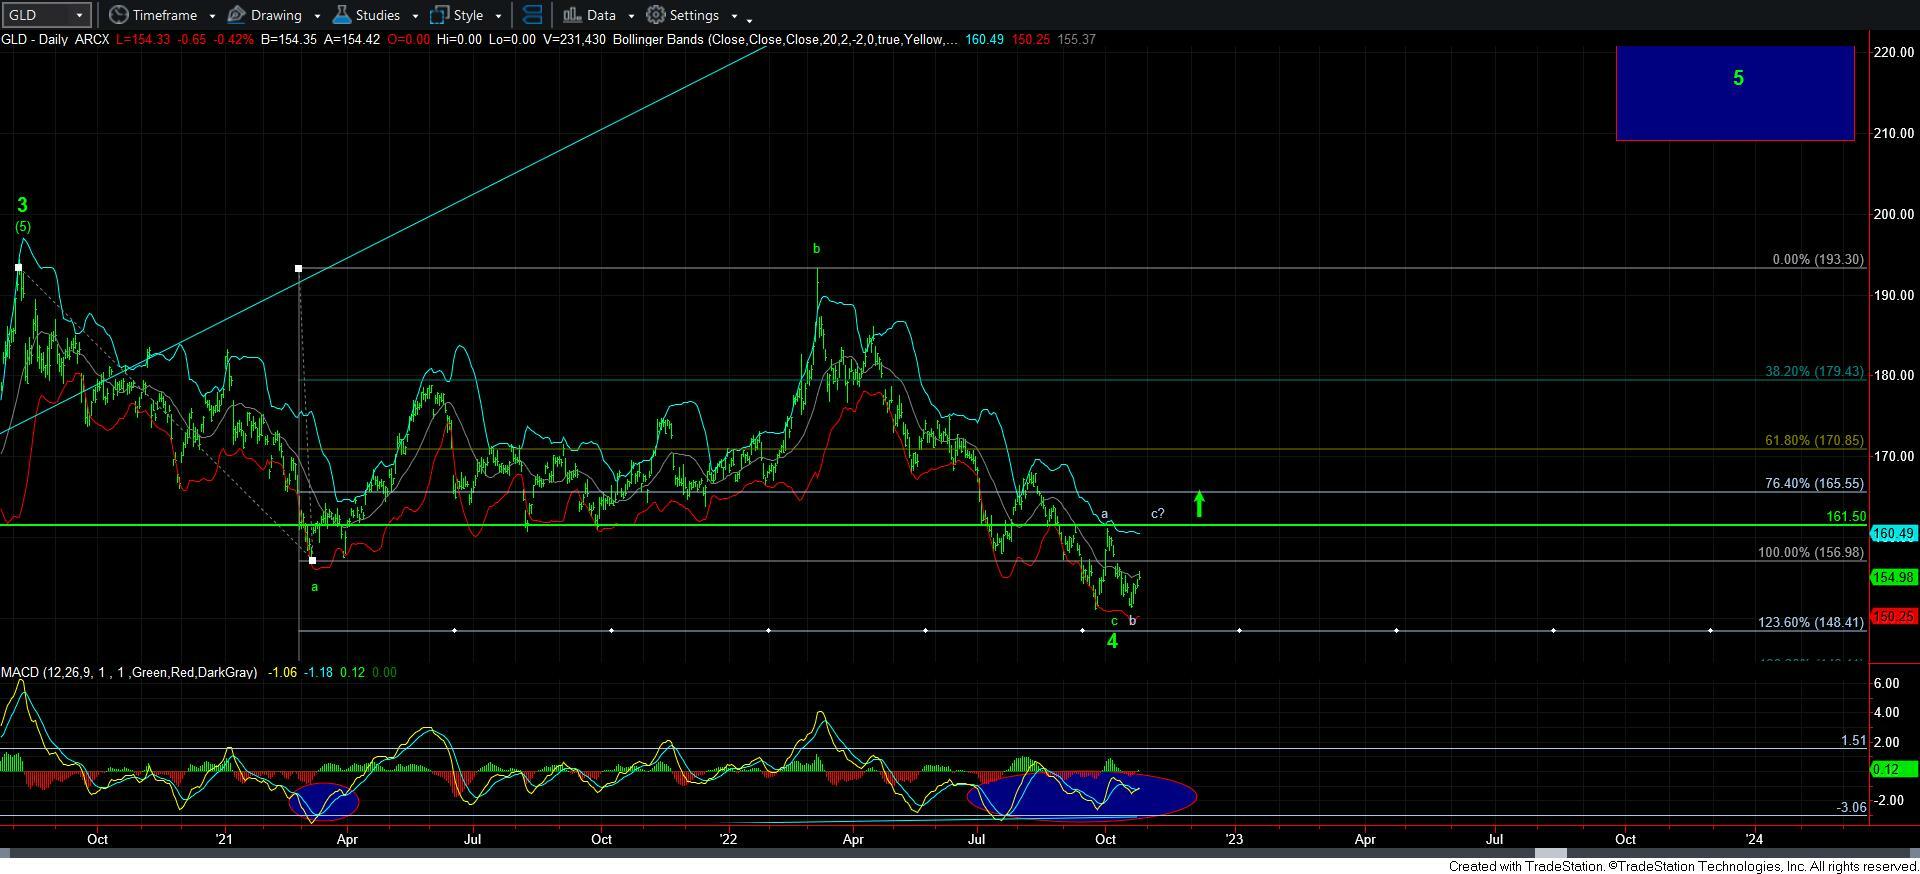Open the toolbar overflow arrow
This screenshot has height=874, width=1920.
(x=750, y=19)
